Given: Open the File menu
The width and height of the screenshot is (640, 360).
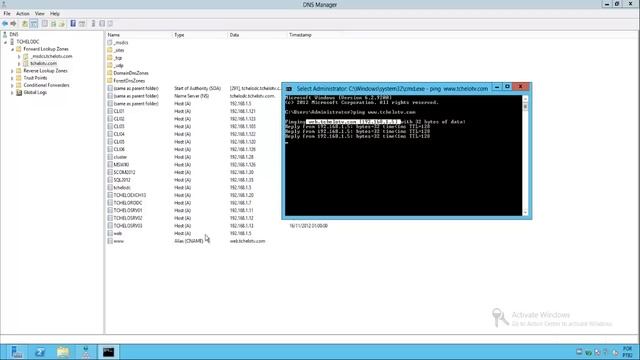Looking at the screenshot, I should [x=7, y=13].
